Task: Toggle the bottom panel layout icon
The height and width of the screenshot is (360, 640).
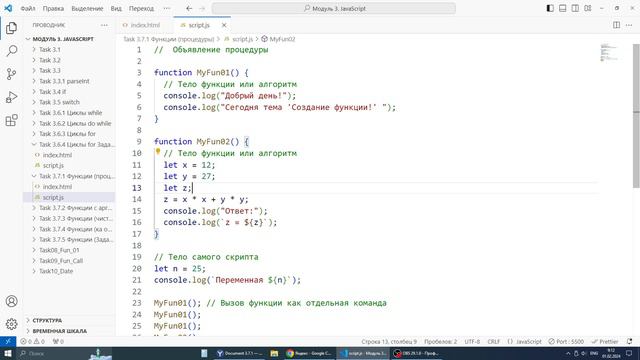Action: click(x=562, y=8)
